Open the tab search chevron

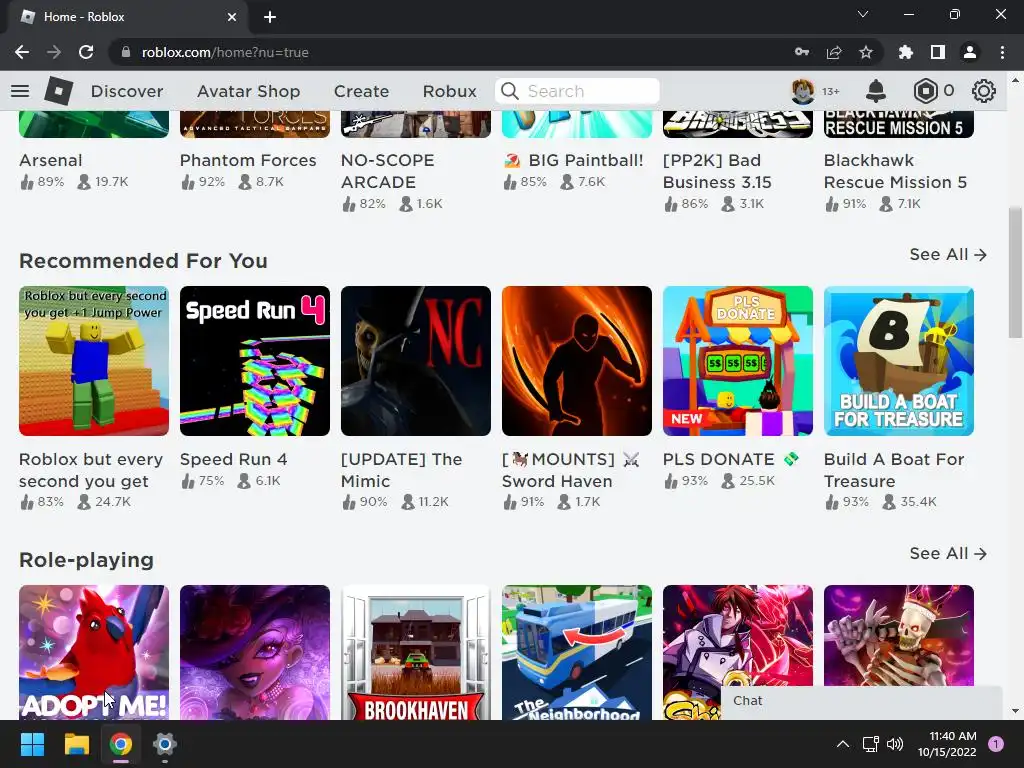point(863,14)
